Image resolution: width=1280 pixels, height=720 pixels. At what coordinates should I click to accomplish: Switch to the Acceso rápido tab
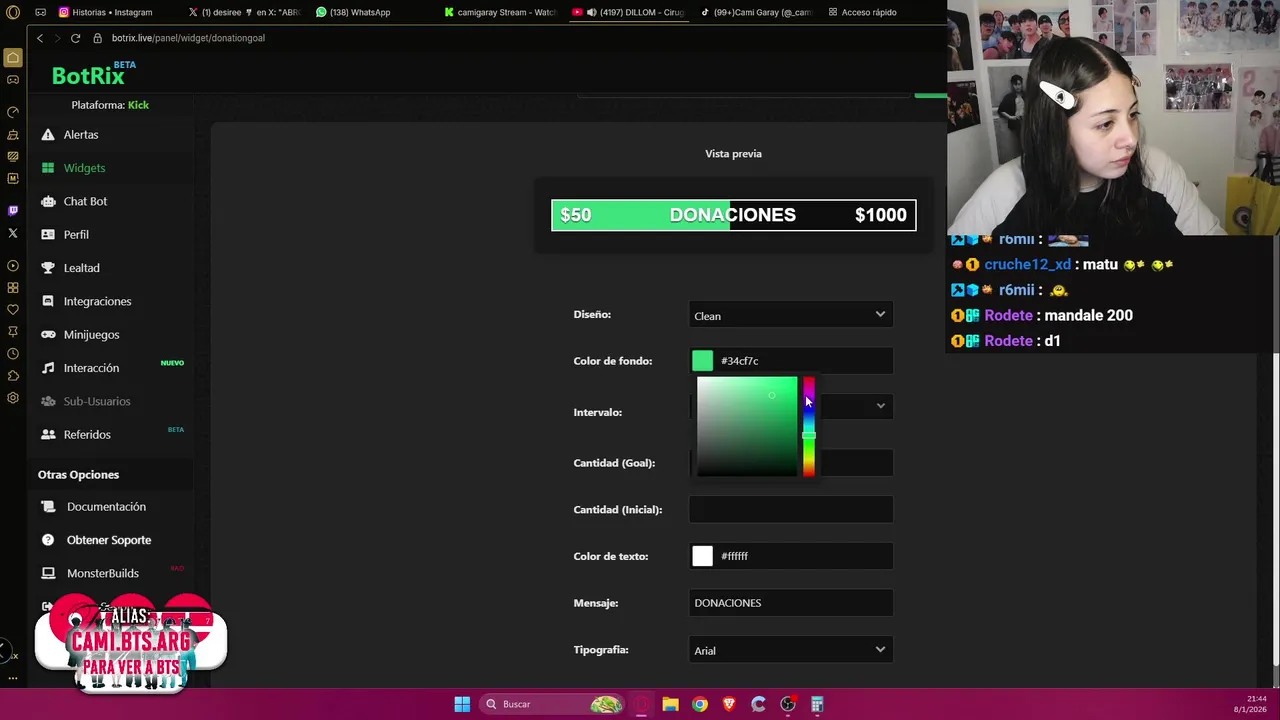click(861, 12)
